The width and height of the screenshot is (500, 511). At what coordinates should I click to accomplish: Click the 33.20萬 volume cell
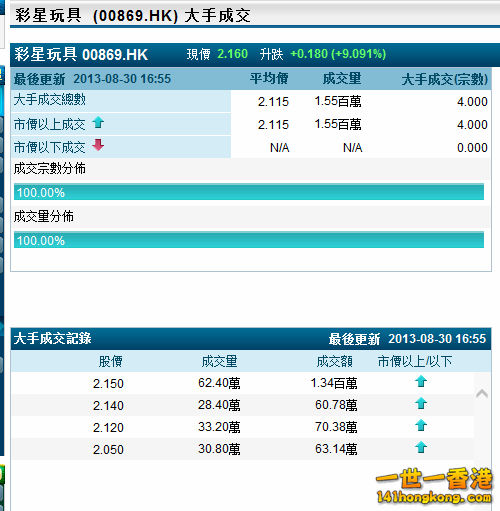(x=219, y=427)
